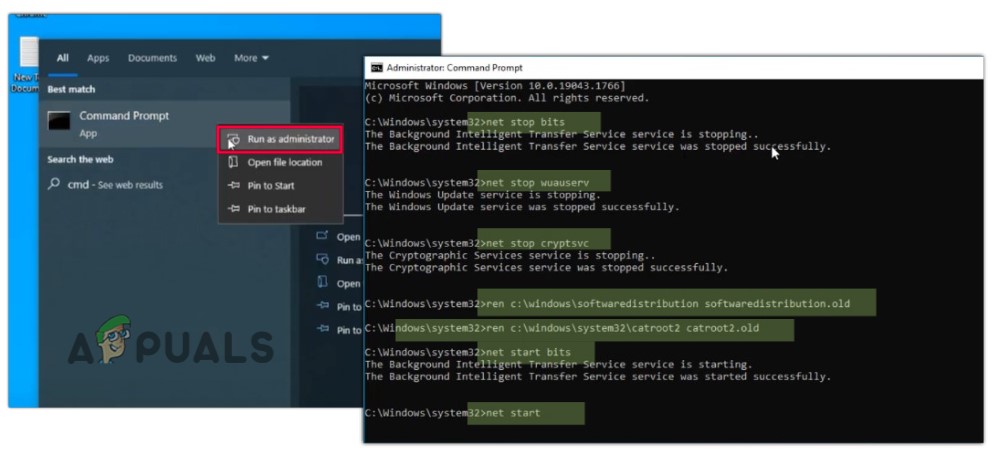This screenshot has height=461, width=1000.
Task: Click the Windows Update service stopped successfully line
Action: [x=522, y=207]
